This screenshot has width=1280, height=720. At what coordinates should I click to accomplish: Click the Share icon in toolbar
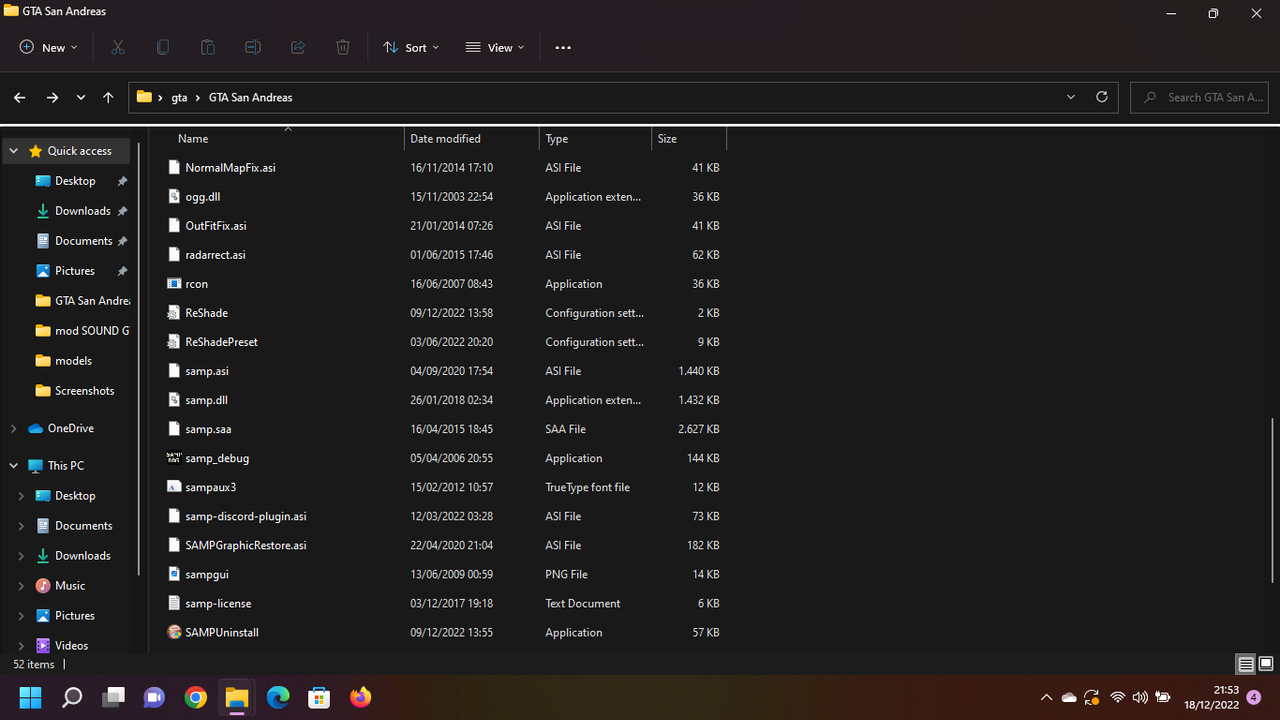click(298, 47)
